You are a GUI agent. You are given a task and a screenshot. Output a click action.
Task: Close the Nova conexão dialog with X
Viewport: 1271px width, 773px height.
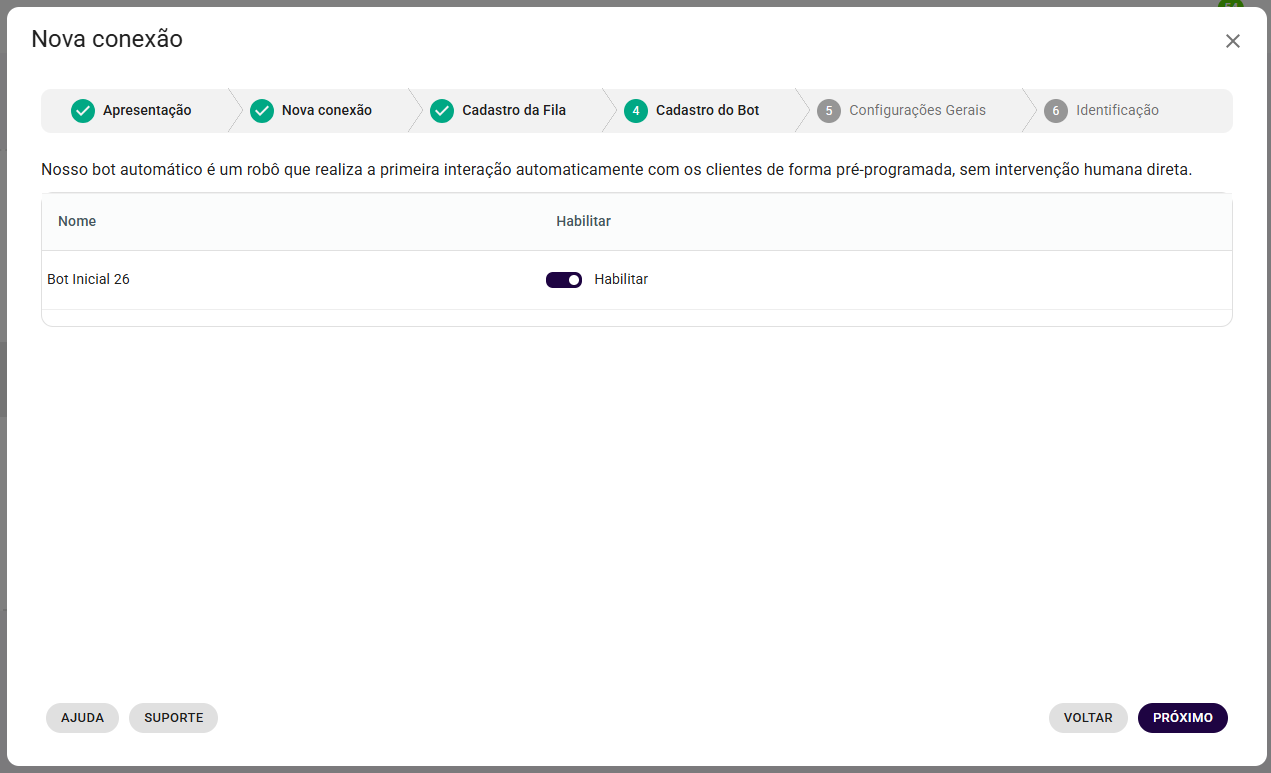[1232, 41]
